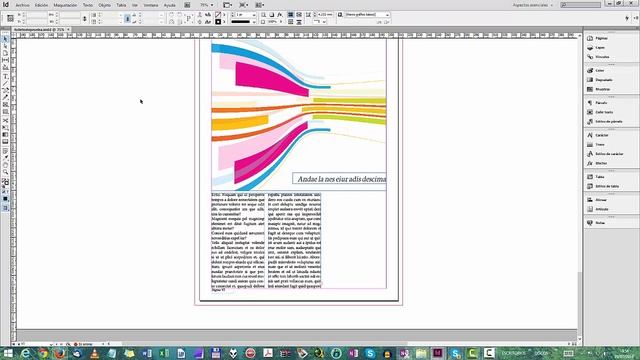
Task: Click the fill/stroke swatch in the Tools panel
Action: (x=5, y=182)
